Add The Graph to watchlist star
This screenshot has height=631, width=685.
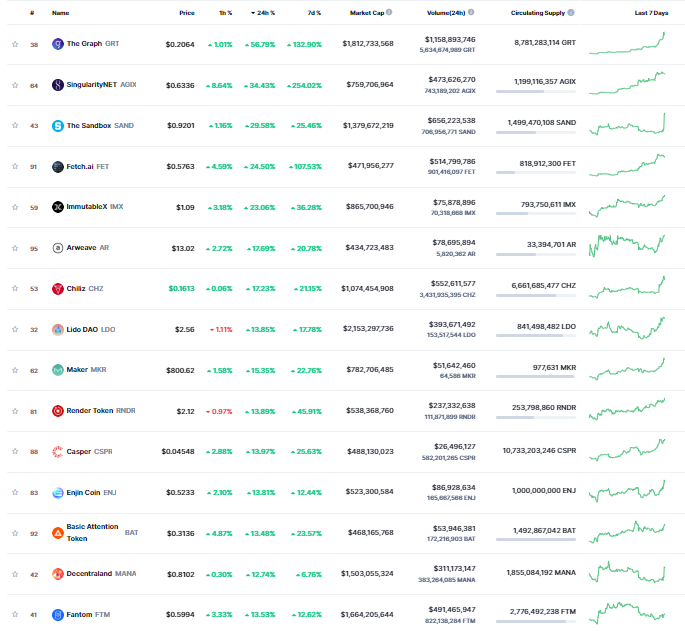coord(15,44)
